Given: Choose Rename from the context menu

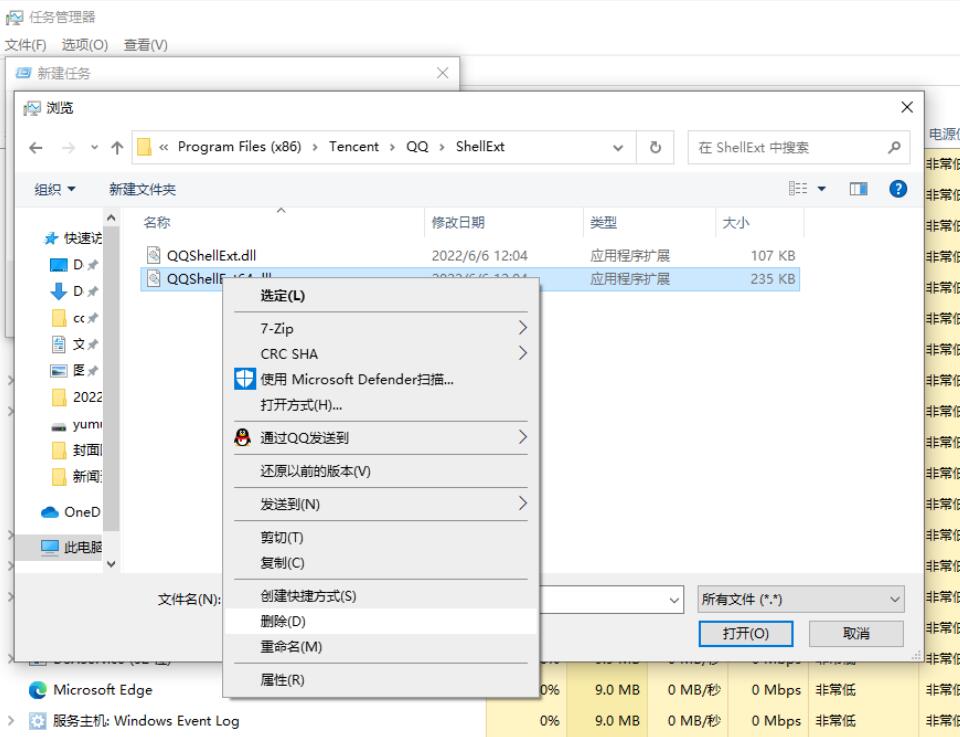Looking at the screenshot, I should 291,647.
